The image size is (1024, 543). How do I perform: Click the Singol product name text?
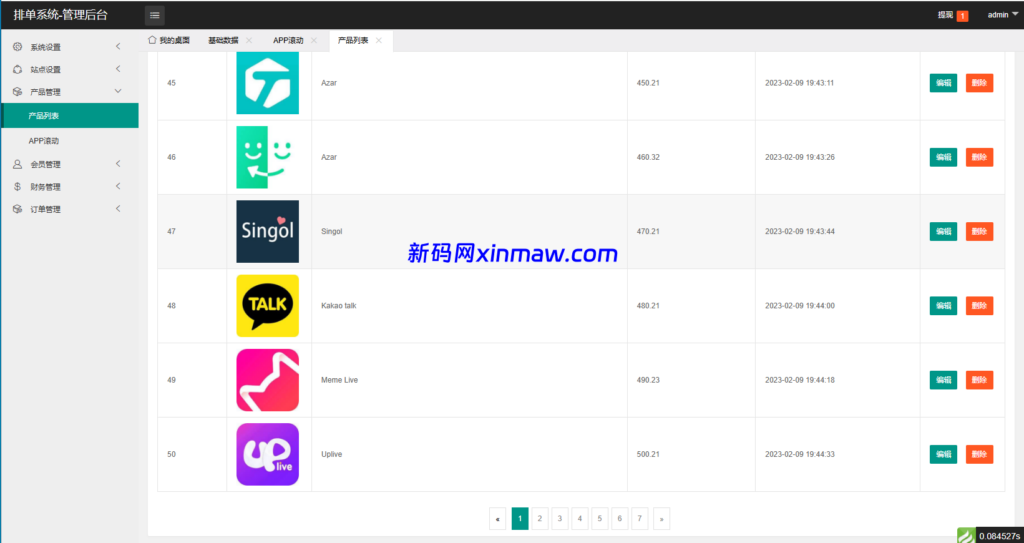point(332,231)
